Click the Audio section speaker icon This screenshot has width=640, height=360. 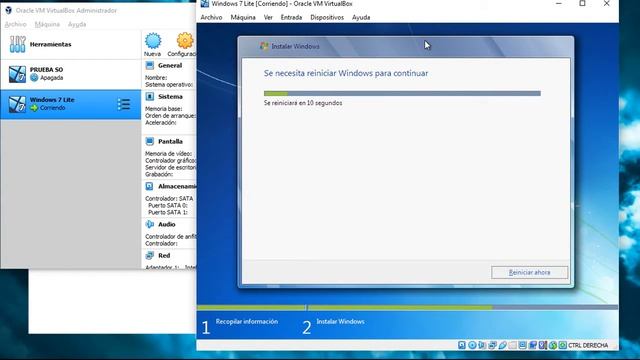[x=150, y=224]
